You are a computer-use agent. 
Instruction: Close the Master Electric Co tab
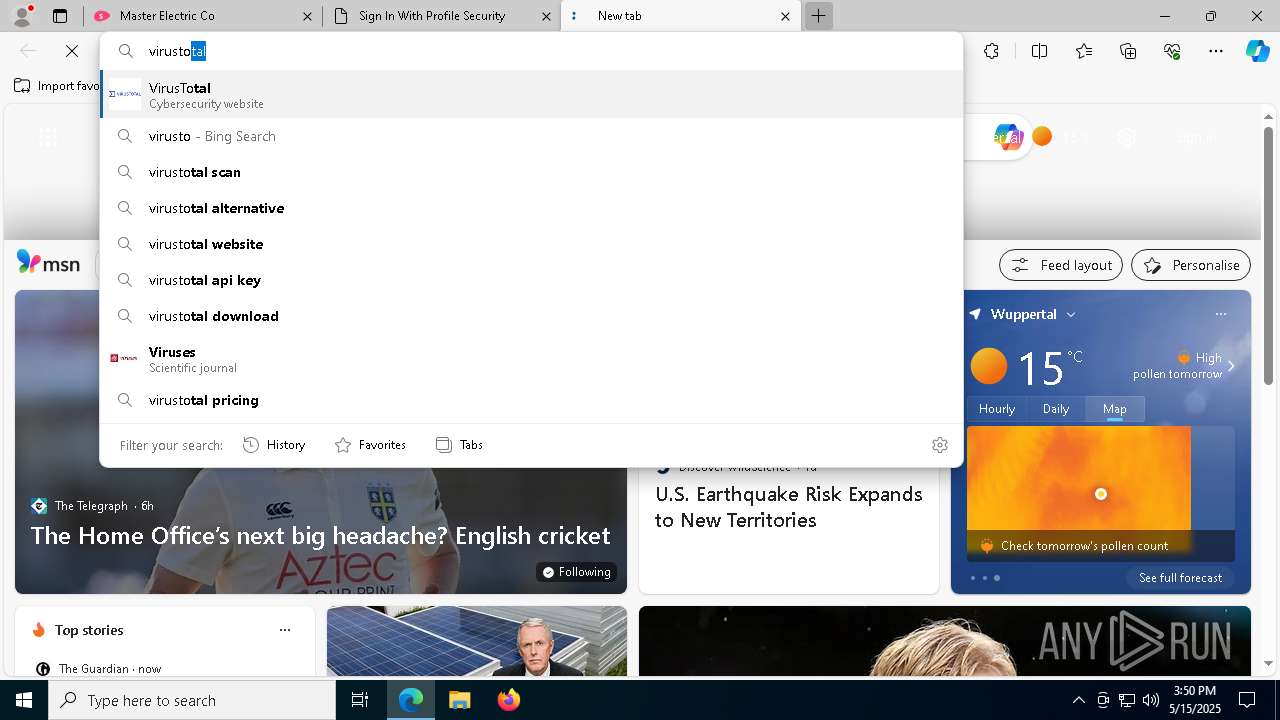[x=308, y=16]
